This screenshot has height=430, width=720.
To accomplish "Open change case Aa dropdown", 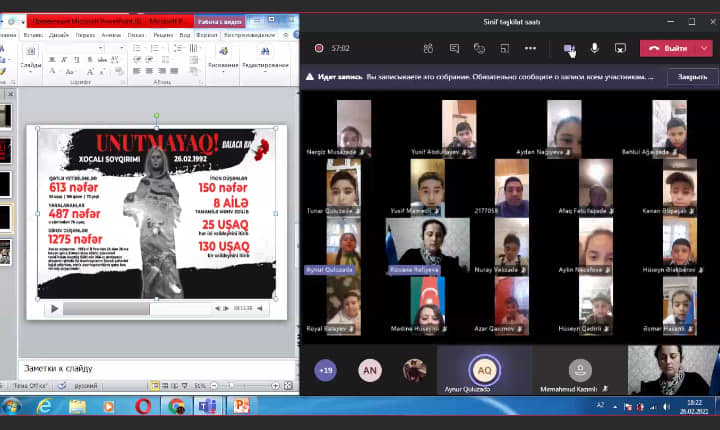I will coord(70,71).
